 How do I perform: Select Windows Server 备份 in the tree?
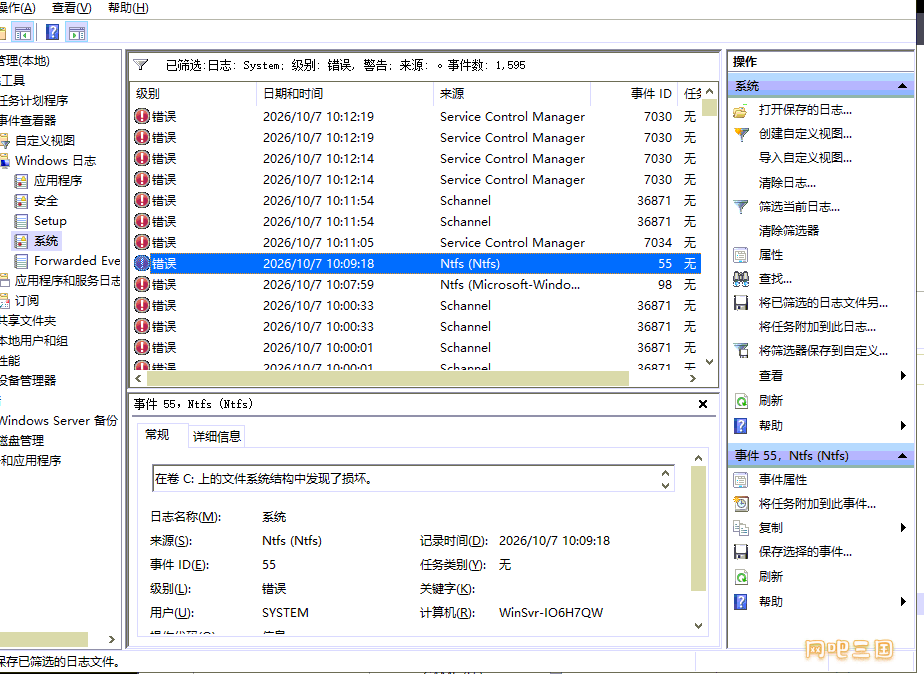[x=58, y=421]
